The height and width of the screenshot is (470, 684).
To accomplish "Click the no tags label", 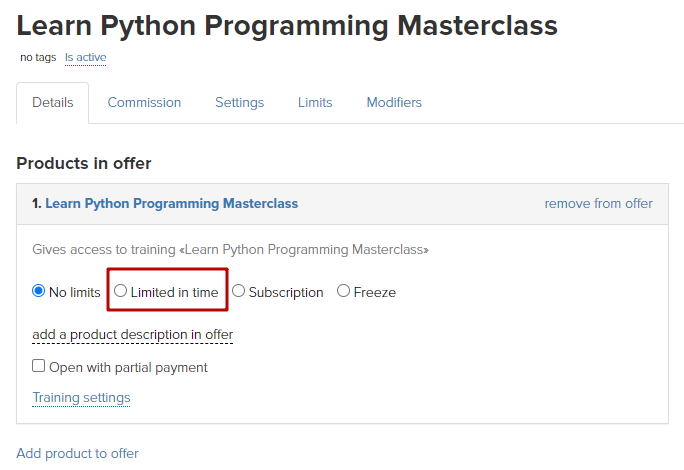I will point(38,58).
